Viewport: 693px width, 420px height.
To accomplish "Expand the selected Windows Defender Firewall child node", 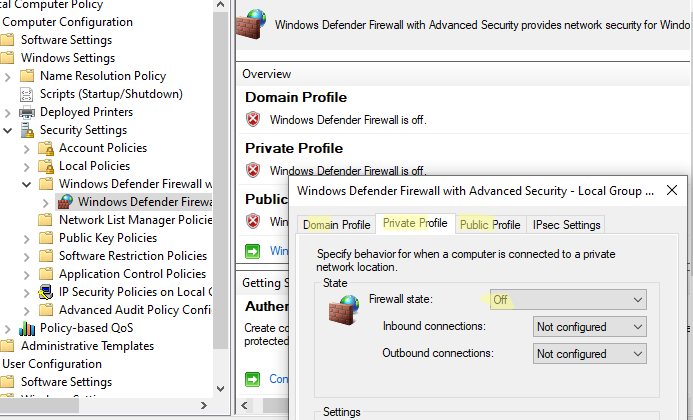I will (46, 203).
